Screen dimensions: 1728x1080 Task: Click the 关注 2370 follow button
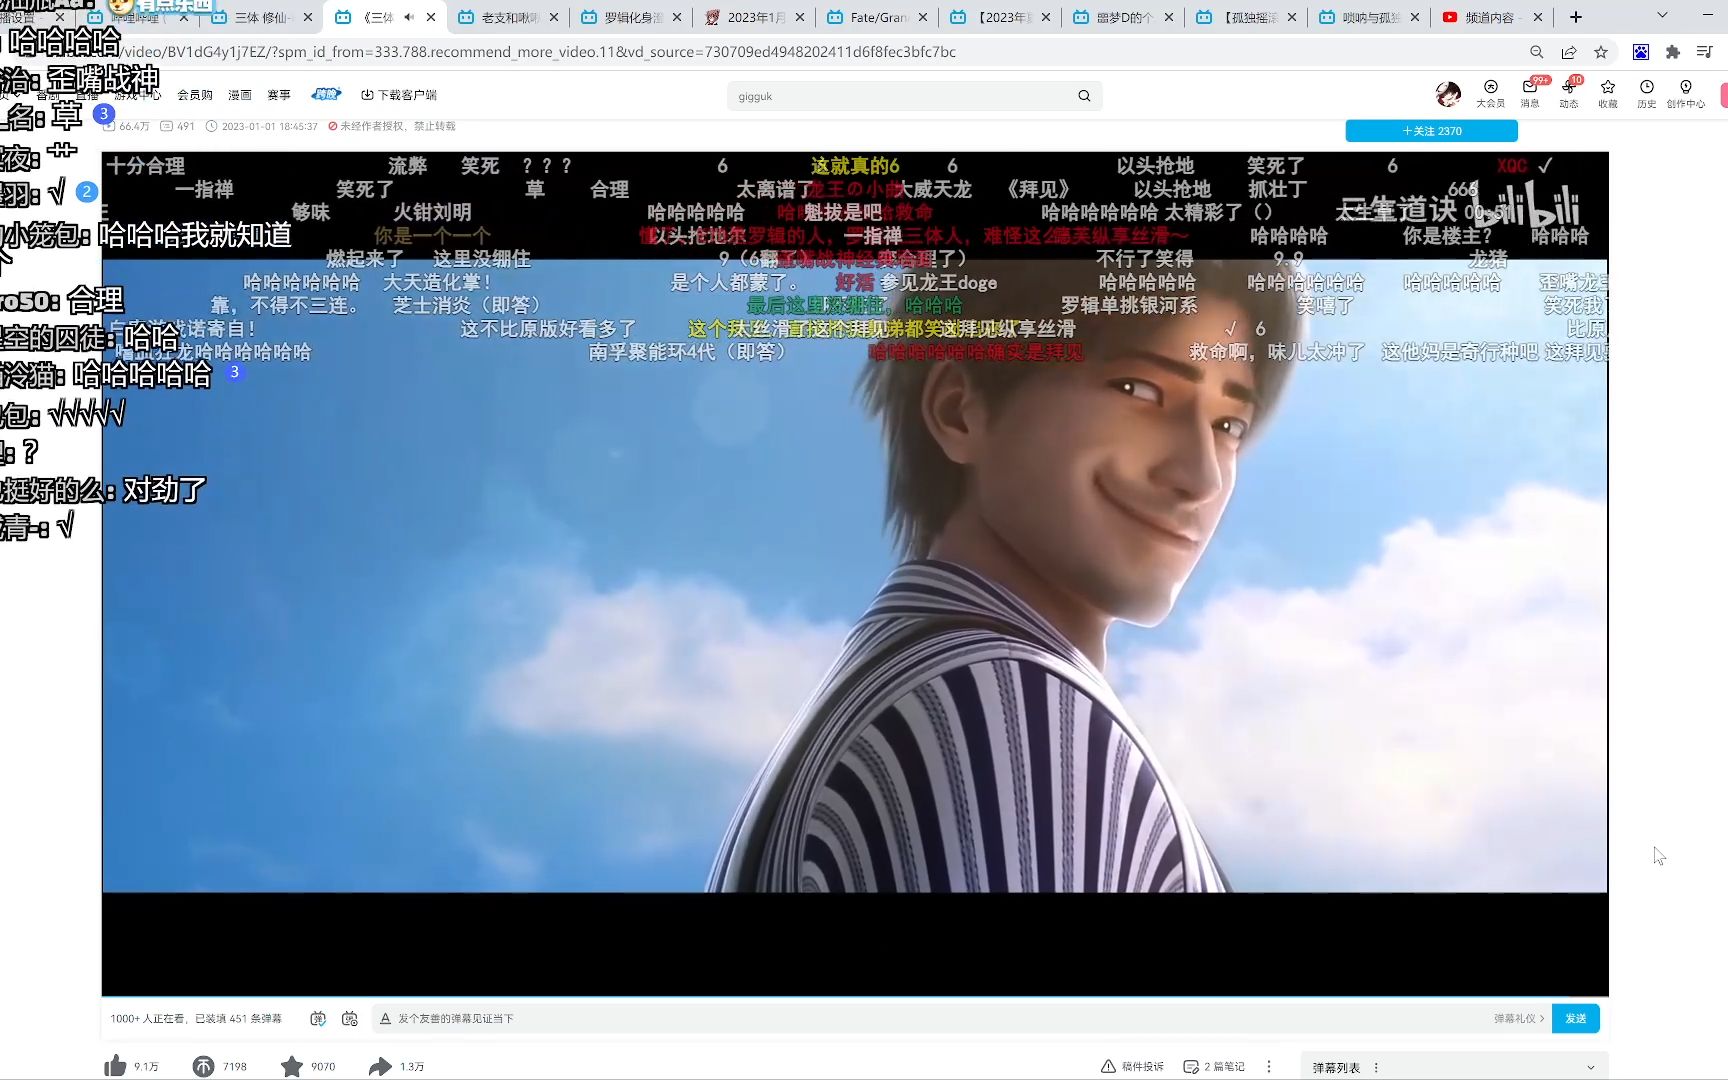pos(1431,131)
